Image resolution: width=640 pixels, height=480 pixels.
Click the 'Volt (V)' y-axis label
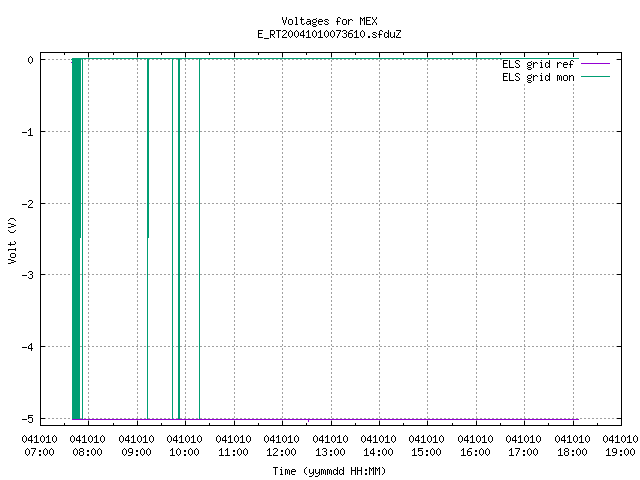click(x=12, y=240)
